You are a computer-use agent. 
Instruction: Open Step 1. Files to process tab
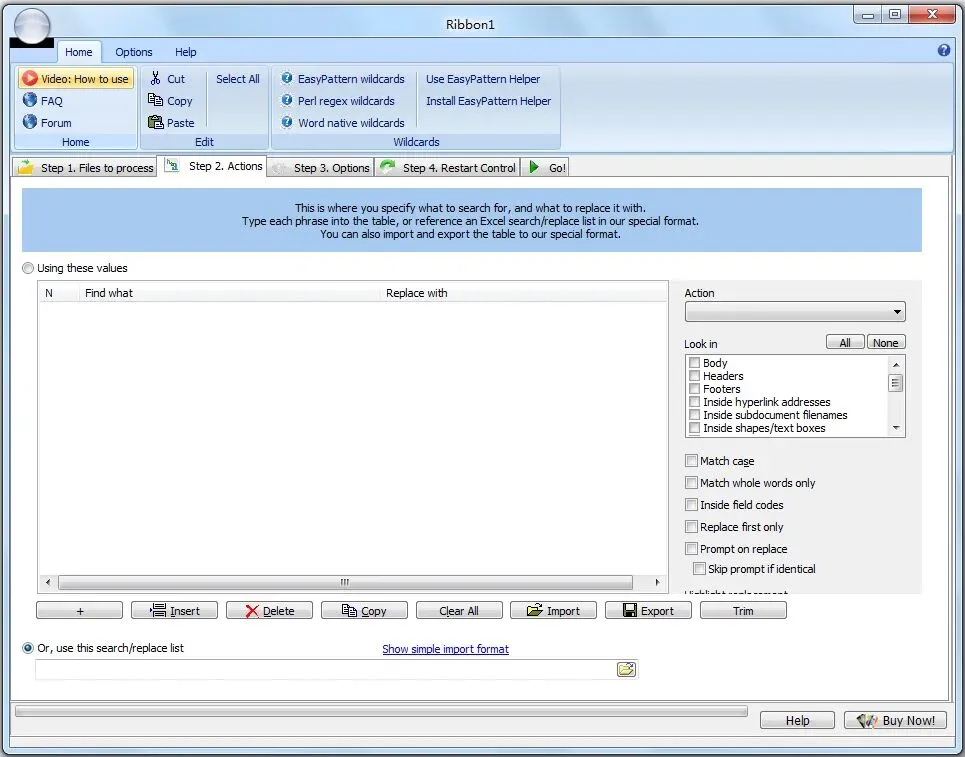85,167
